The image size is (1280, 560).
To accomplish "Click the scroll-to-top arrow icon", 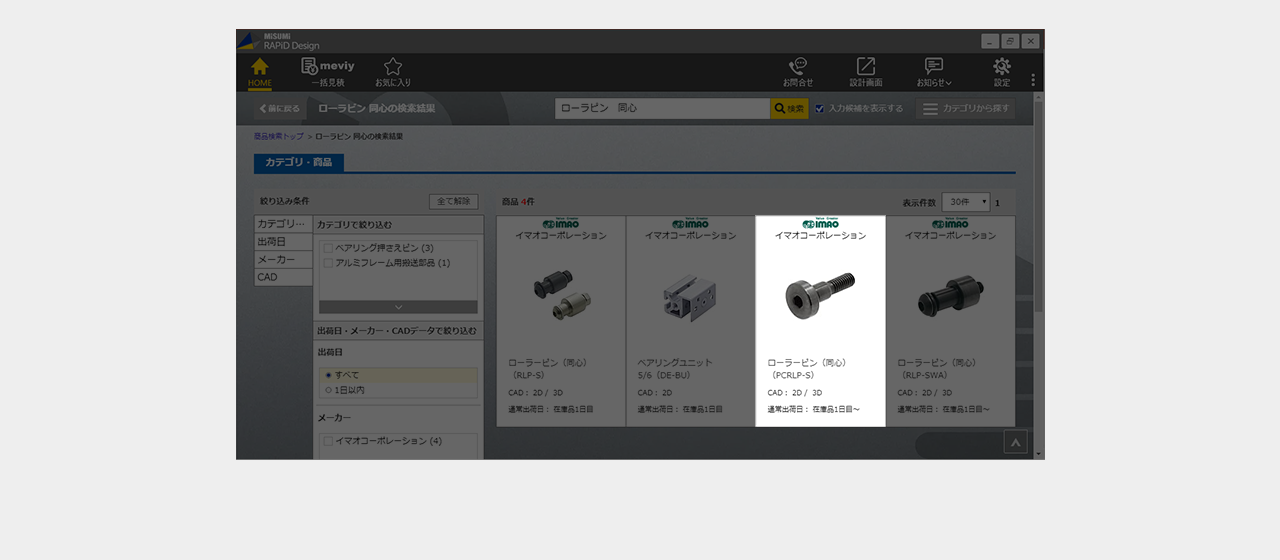I will 1015,442.
